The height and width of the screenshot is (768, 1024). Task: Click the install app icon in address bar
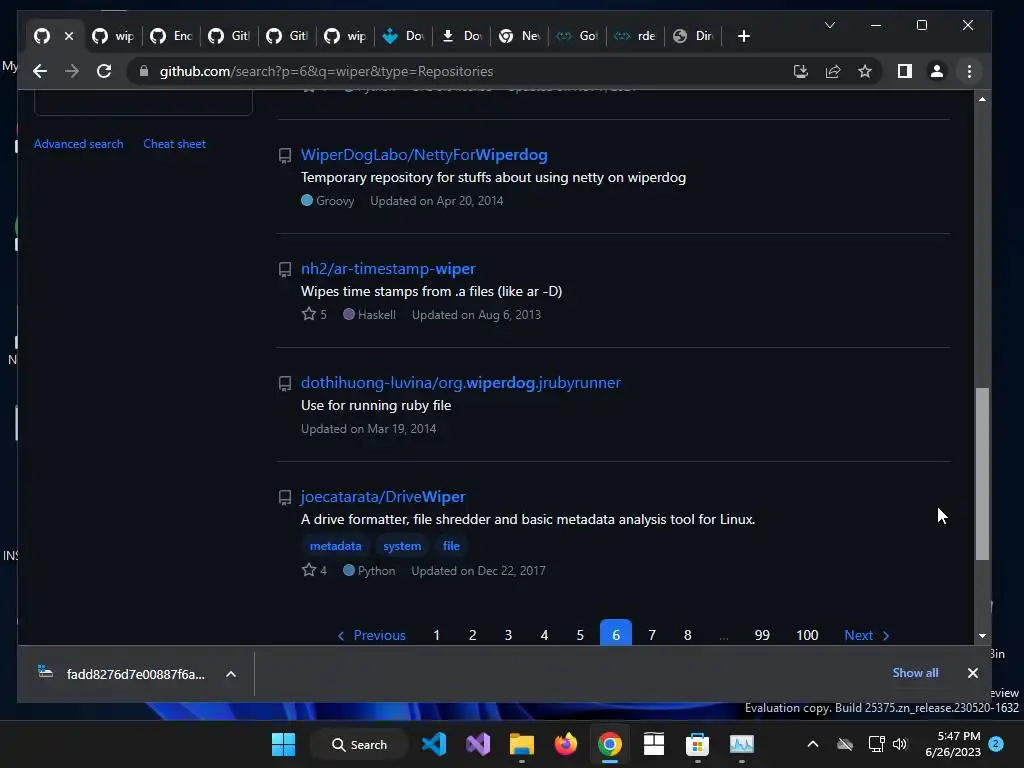pyautogui.click(x=801, y=71)
